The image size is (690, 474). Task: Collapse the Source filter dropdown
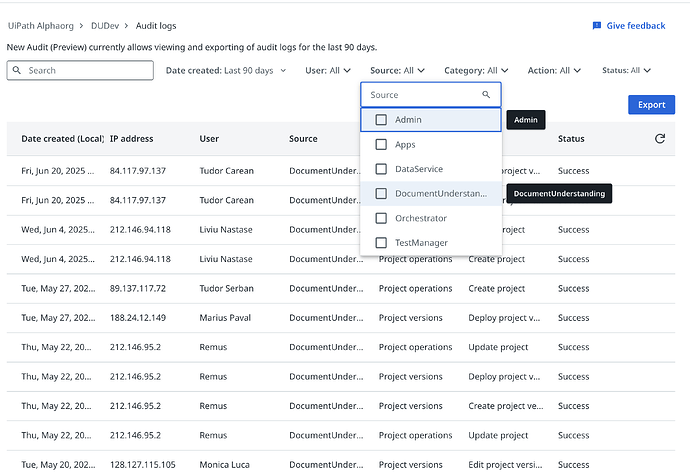coord(397,70)
